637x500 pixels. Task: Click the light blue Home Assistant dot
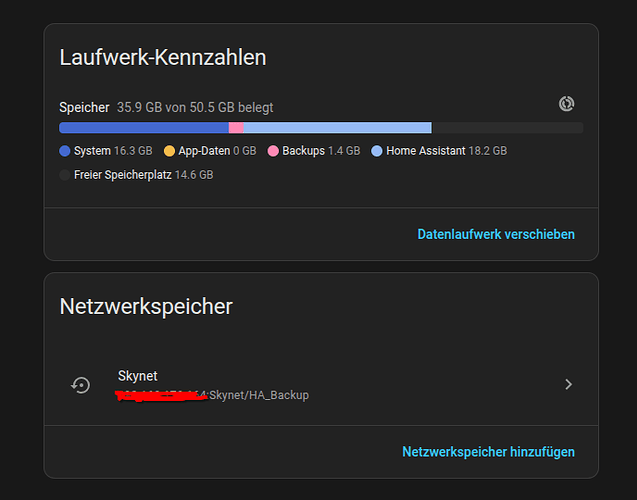(x=377, y=151)
